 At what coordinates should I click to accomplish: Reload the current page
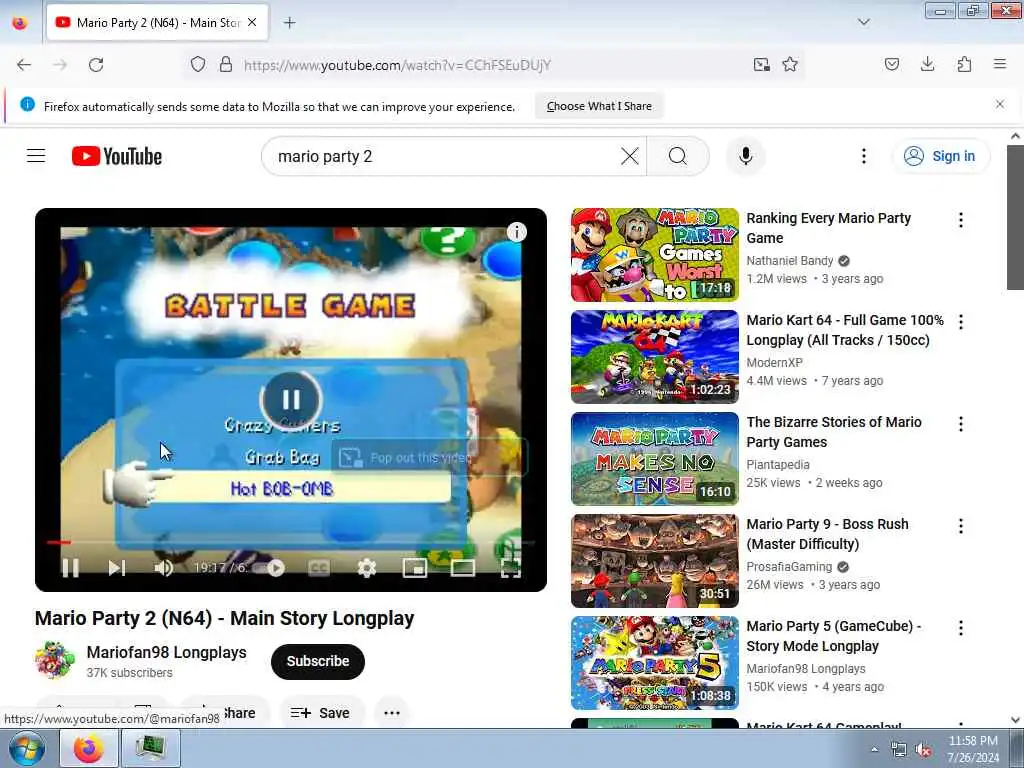[x=96, y=65]
